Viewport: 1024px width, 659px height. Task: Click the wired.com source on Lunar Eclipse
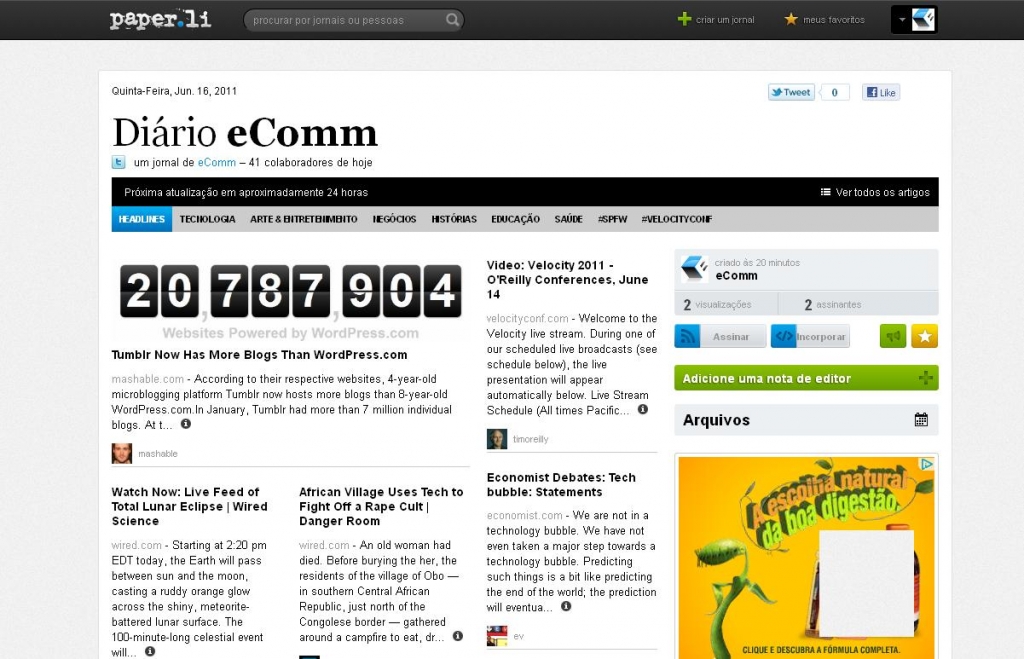136,545
